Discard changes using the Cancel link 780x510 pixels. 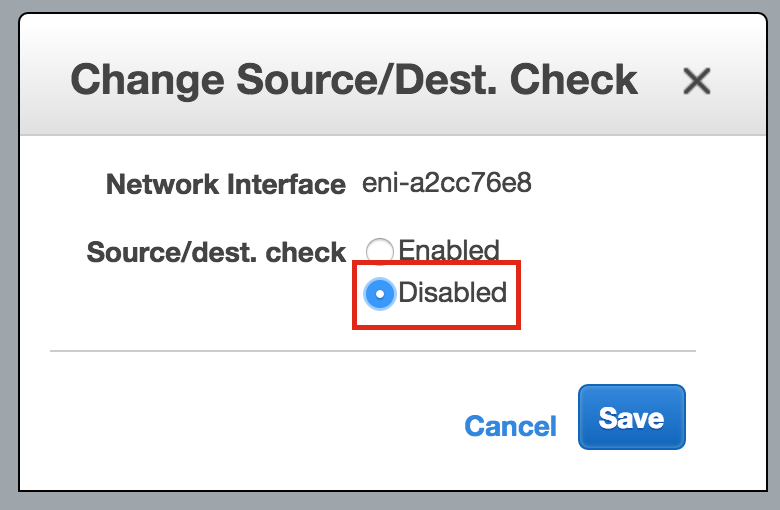pos(510,426)
